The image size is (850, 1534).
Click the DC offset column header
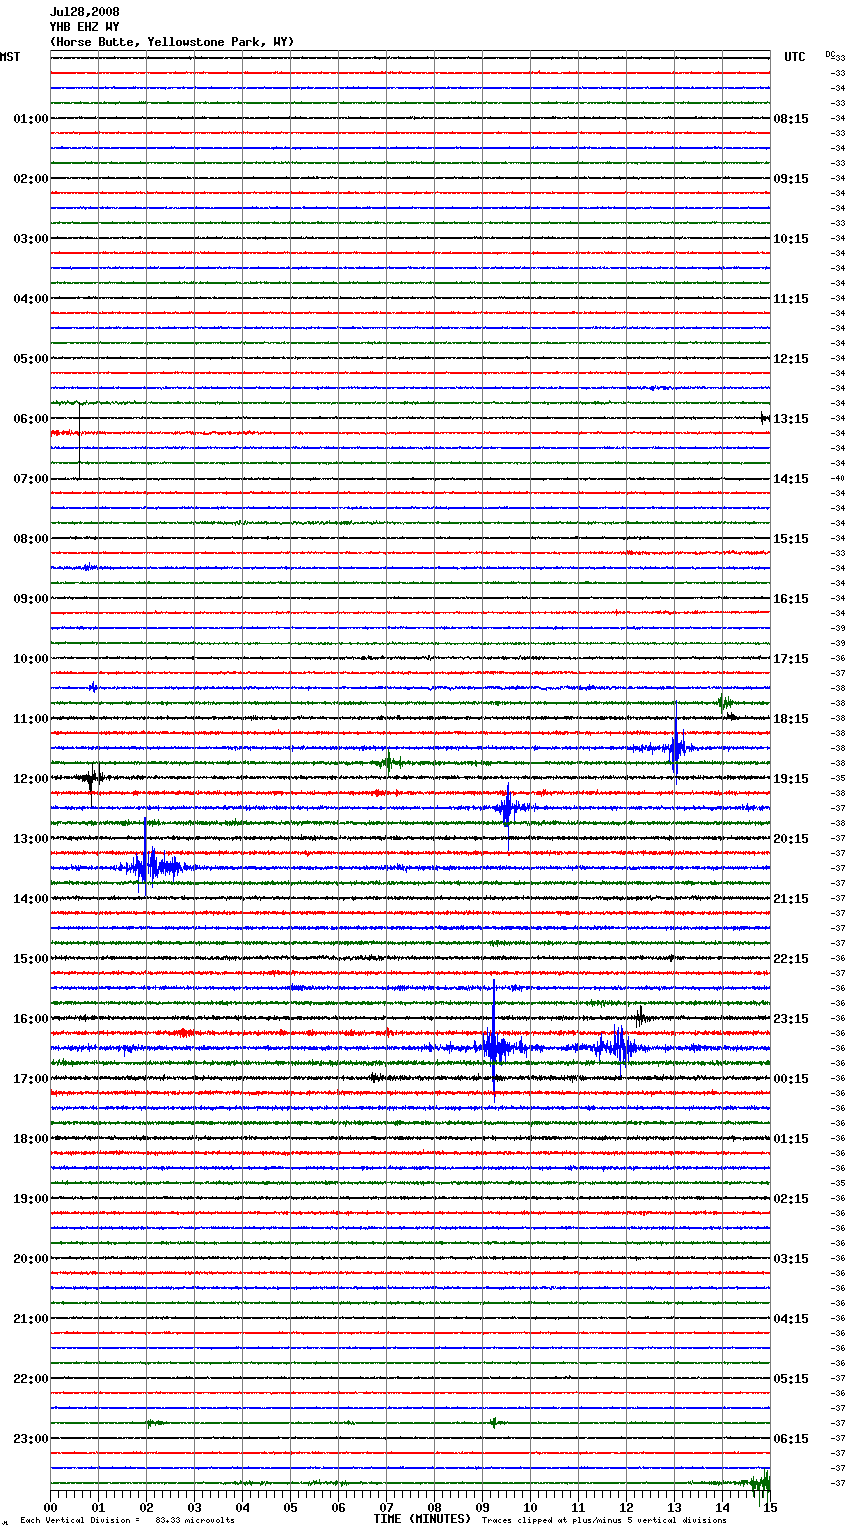[830, 54]
